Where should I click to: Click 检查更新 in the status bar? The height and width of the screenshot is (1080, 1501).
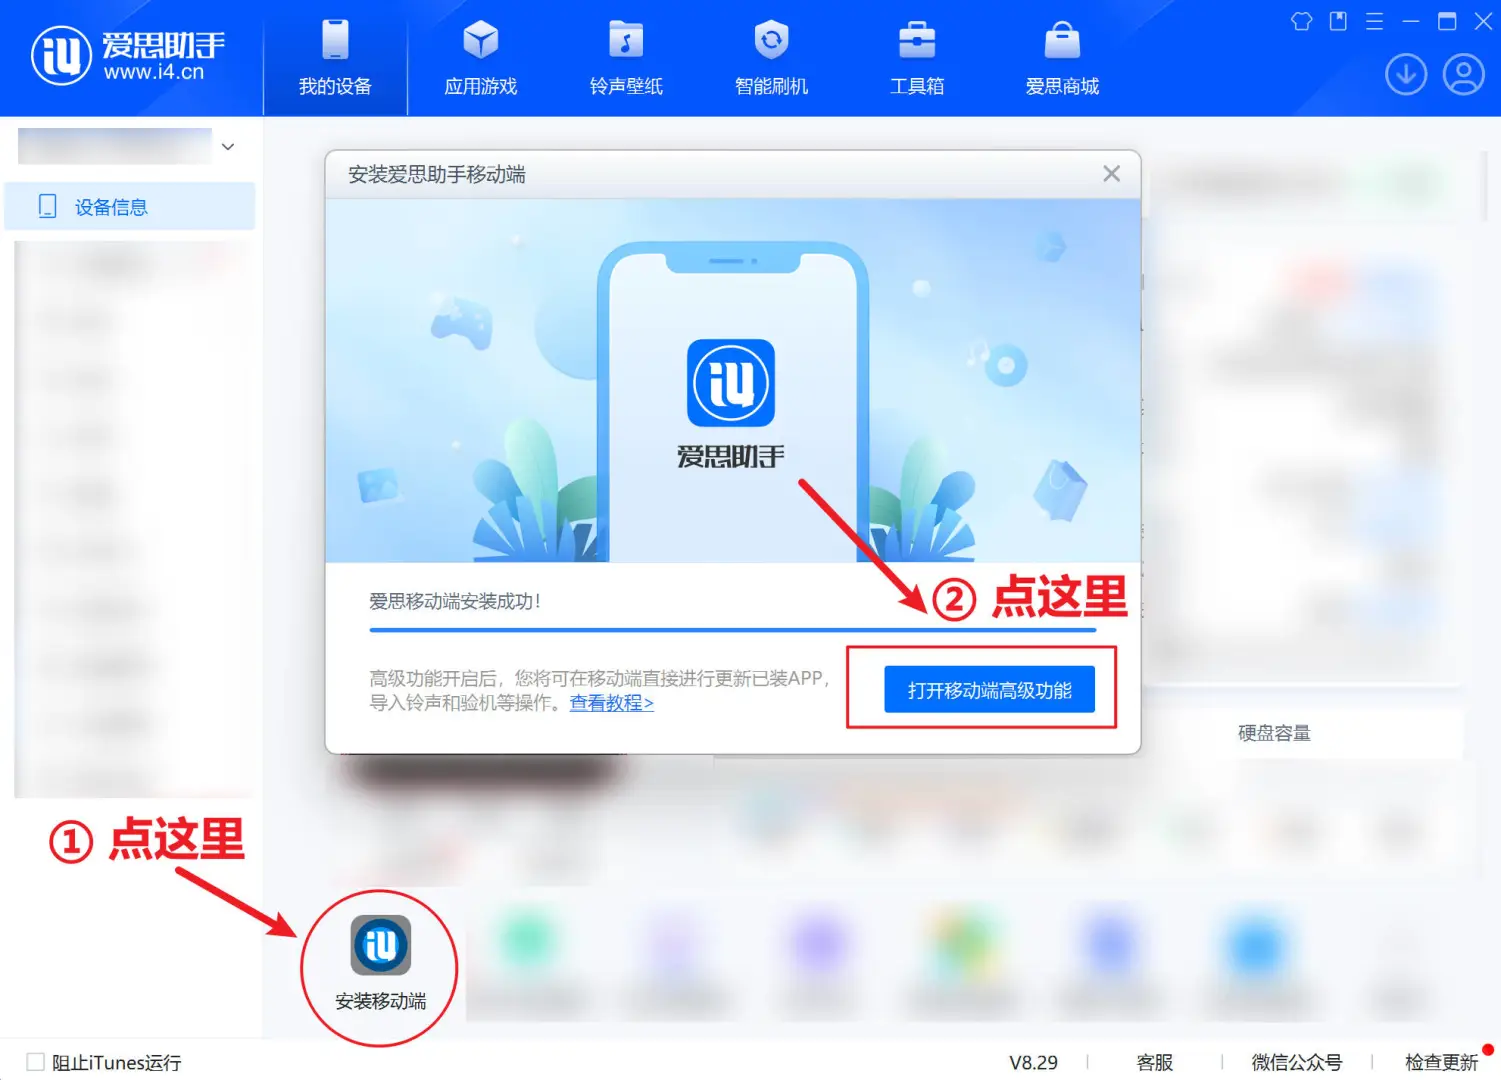tap(1440, 1062)
